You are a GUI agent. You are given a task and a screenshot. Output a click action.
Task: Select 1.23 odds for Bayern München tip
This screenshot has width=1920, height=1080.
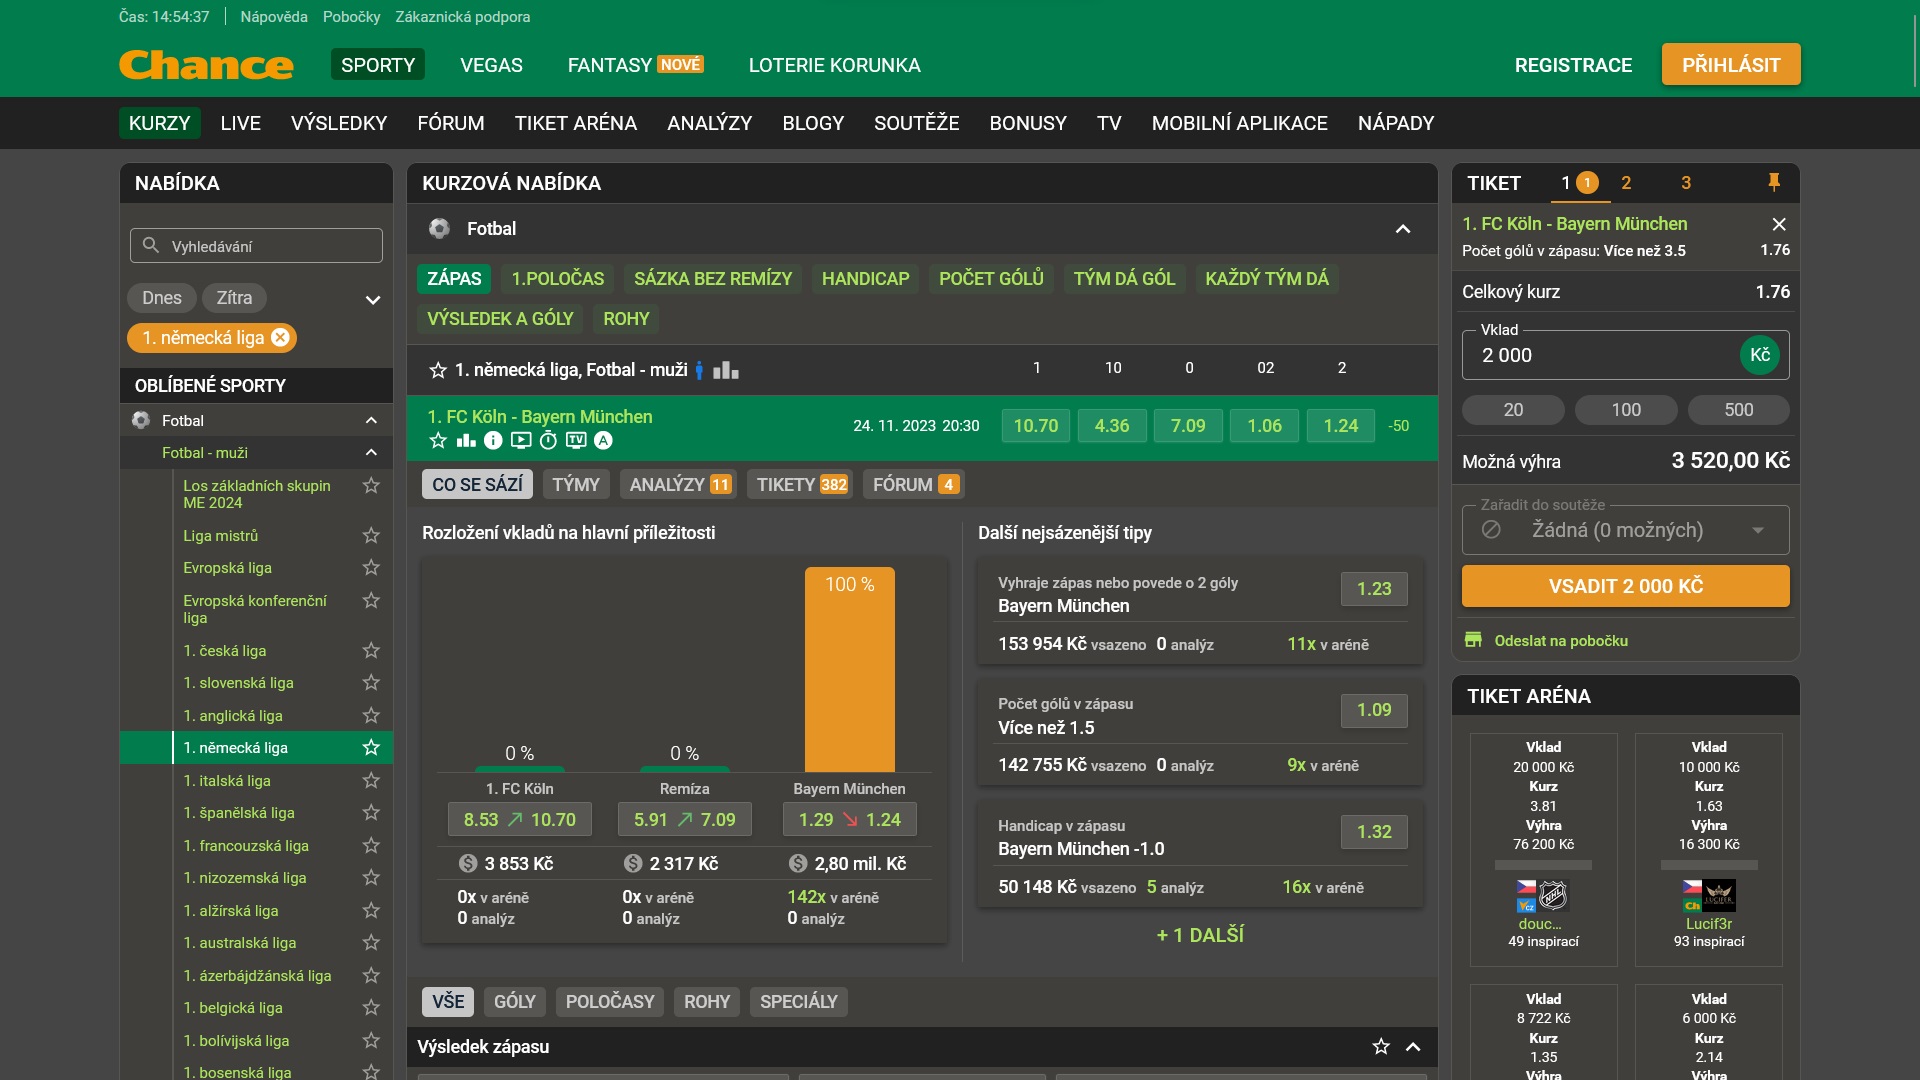tap(1374, 589)
